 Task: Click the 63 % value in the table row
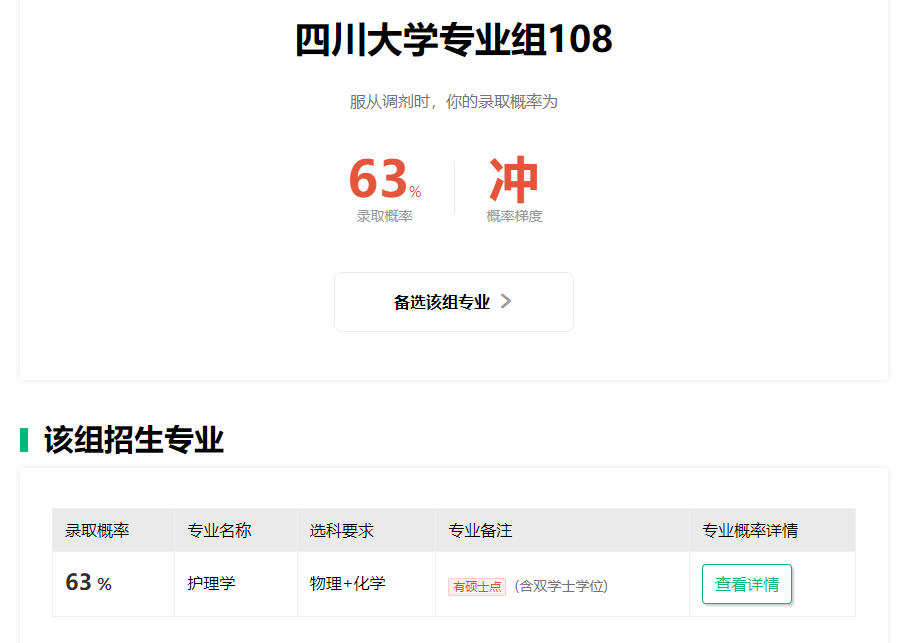point(88,583)
